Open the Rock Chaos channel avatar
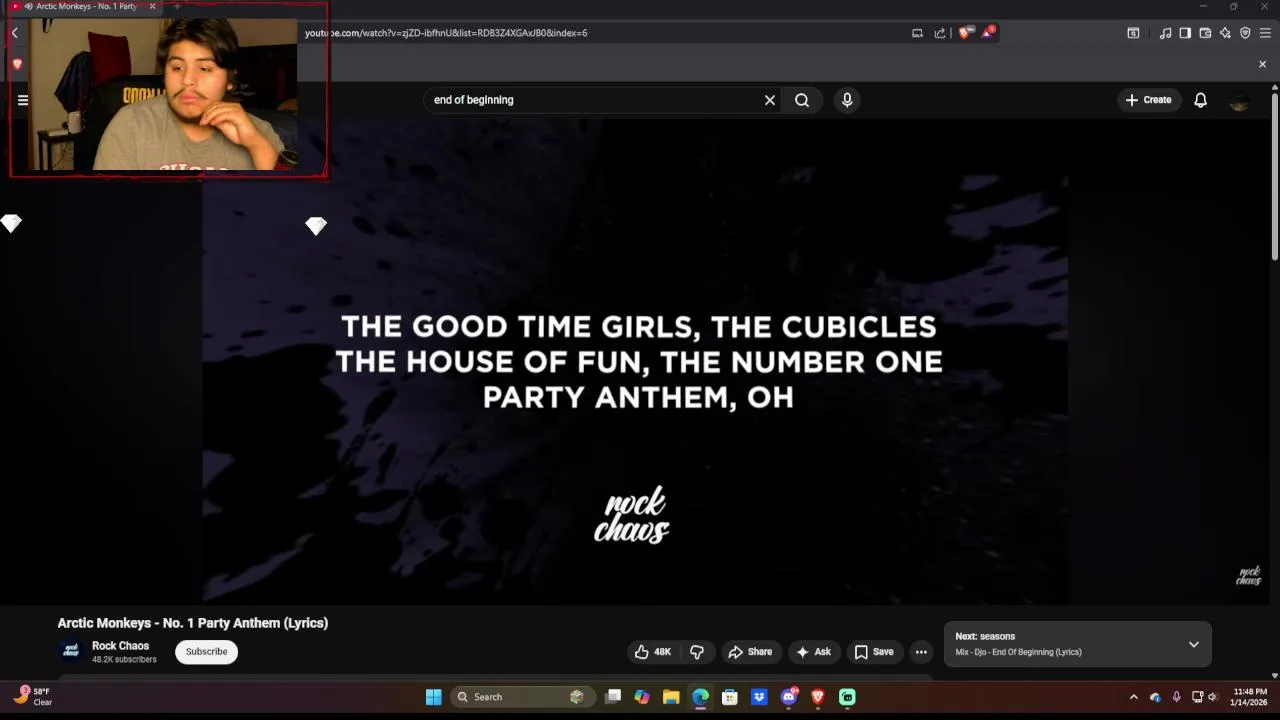 [71, 651]
